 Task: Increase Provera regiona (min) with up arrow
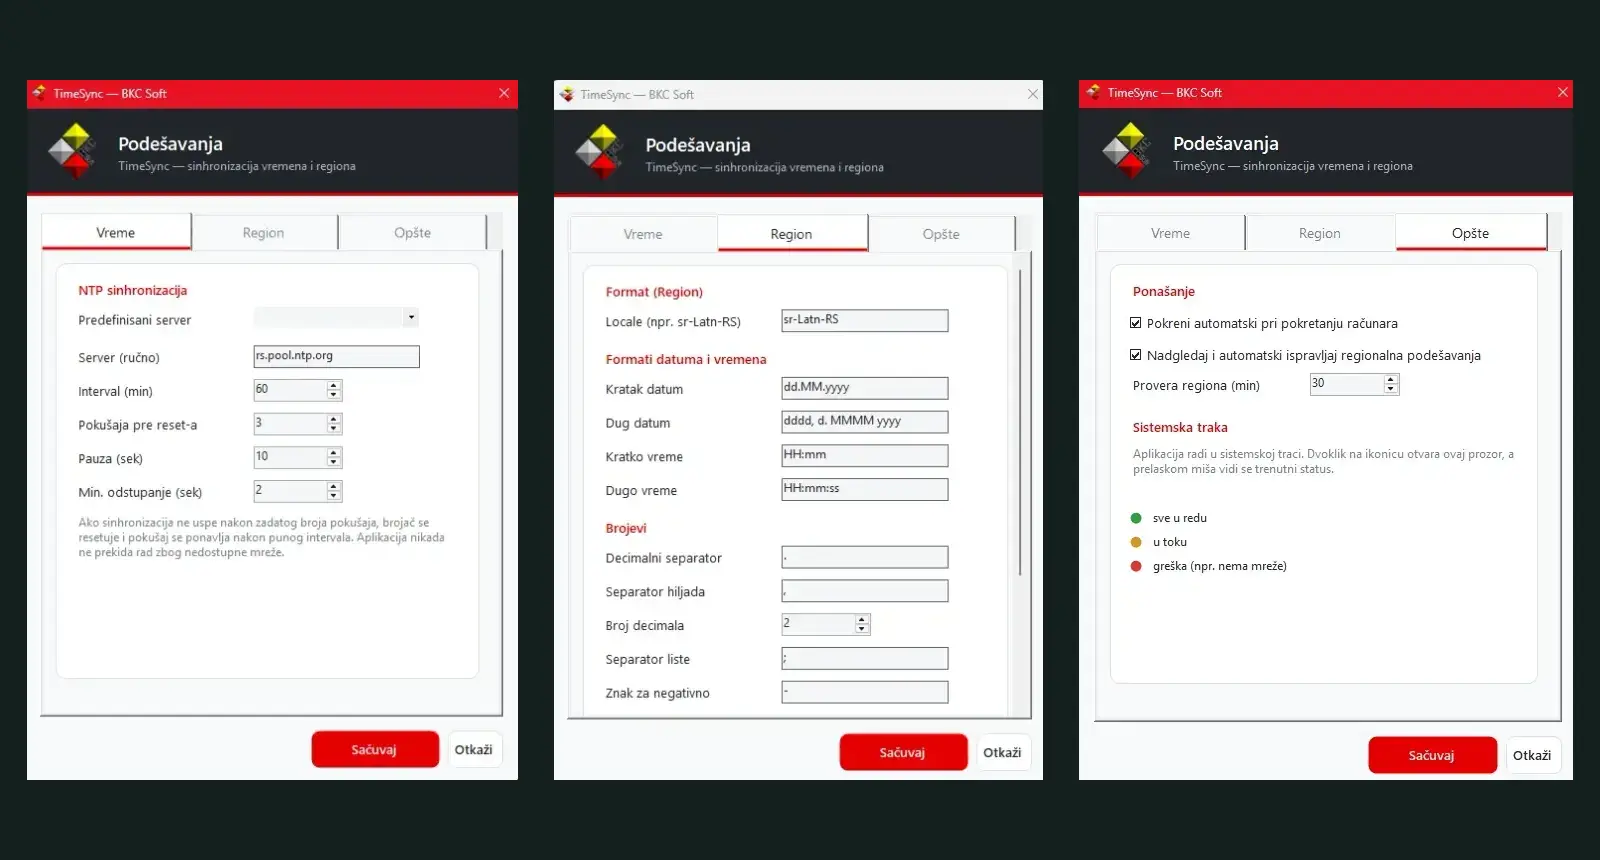pyautogui.click(x=1390, y=380)
